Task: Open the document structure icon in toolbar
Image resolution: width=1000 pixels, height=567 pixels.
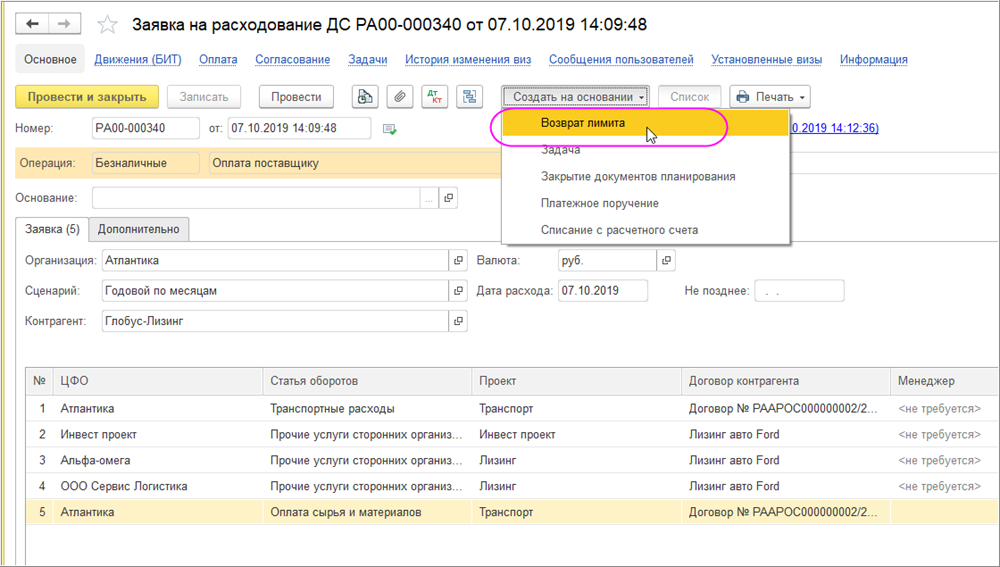Action: (x=469, y=97)
